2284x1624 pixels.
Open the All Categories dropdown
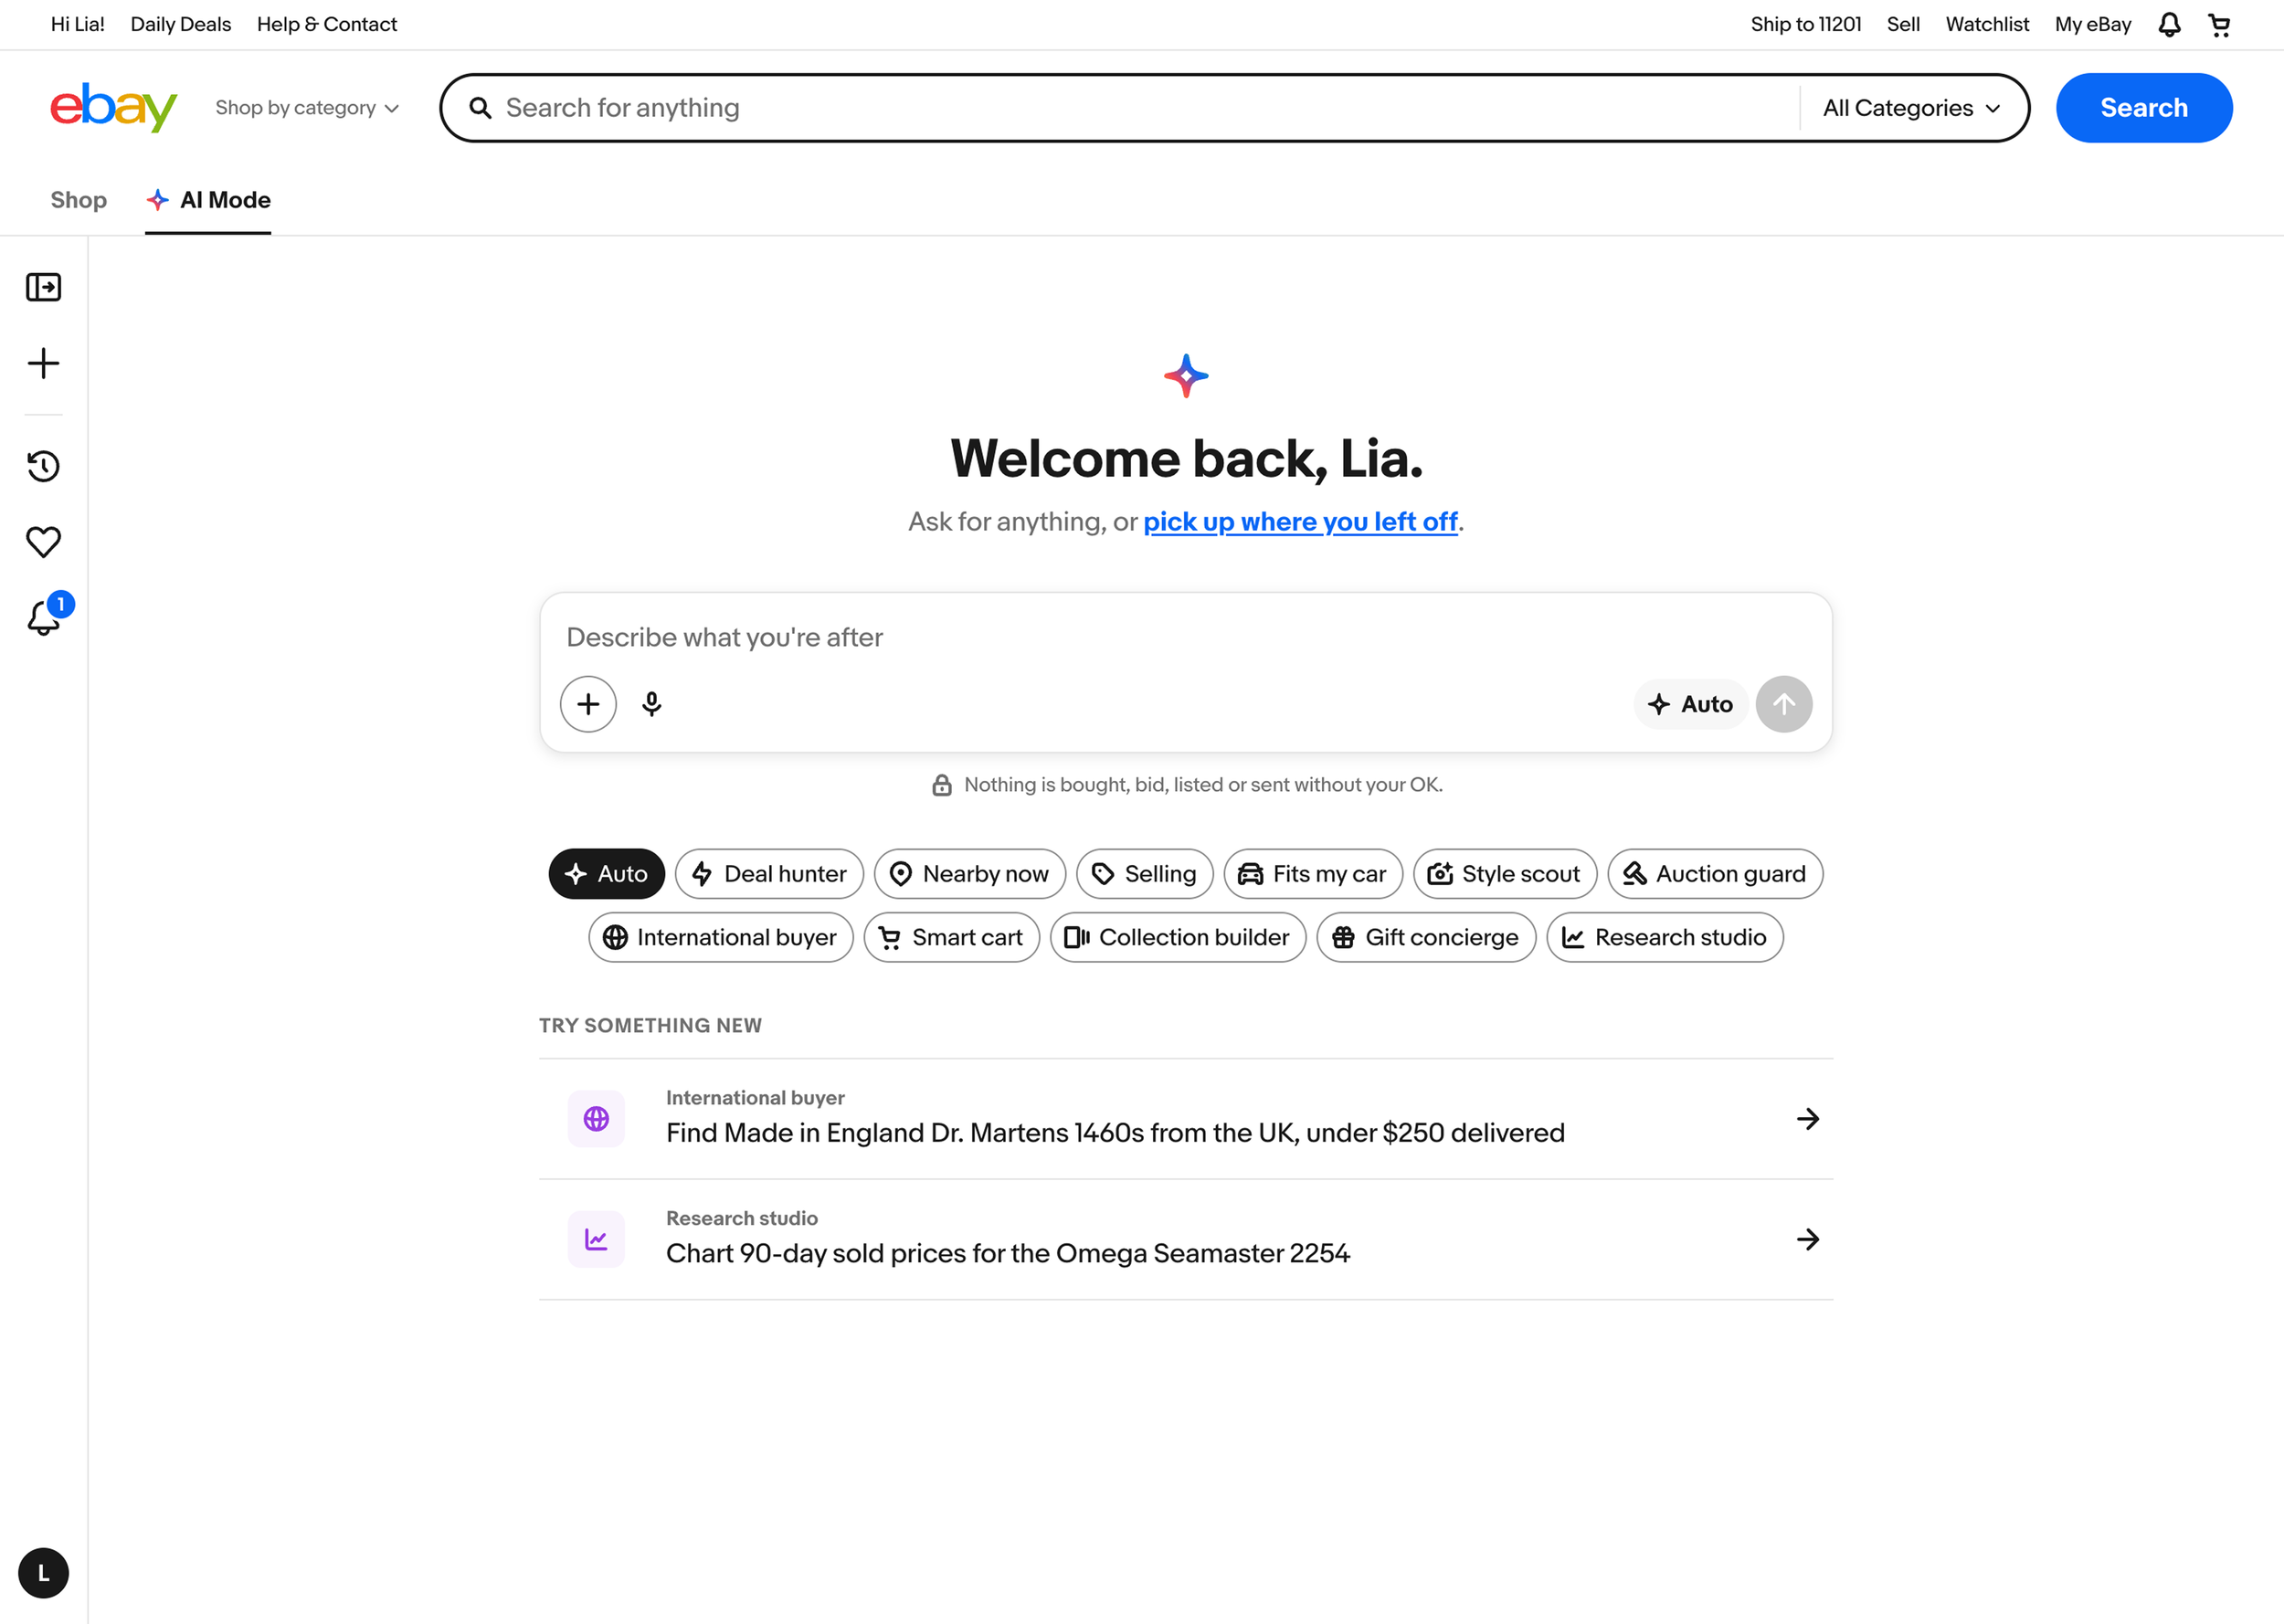[1911, 108]
